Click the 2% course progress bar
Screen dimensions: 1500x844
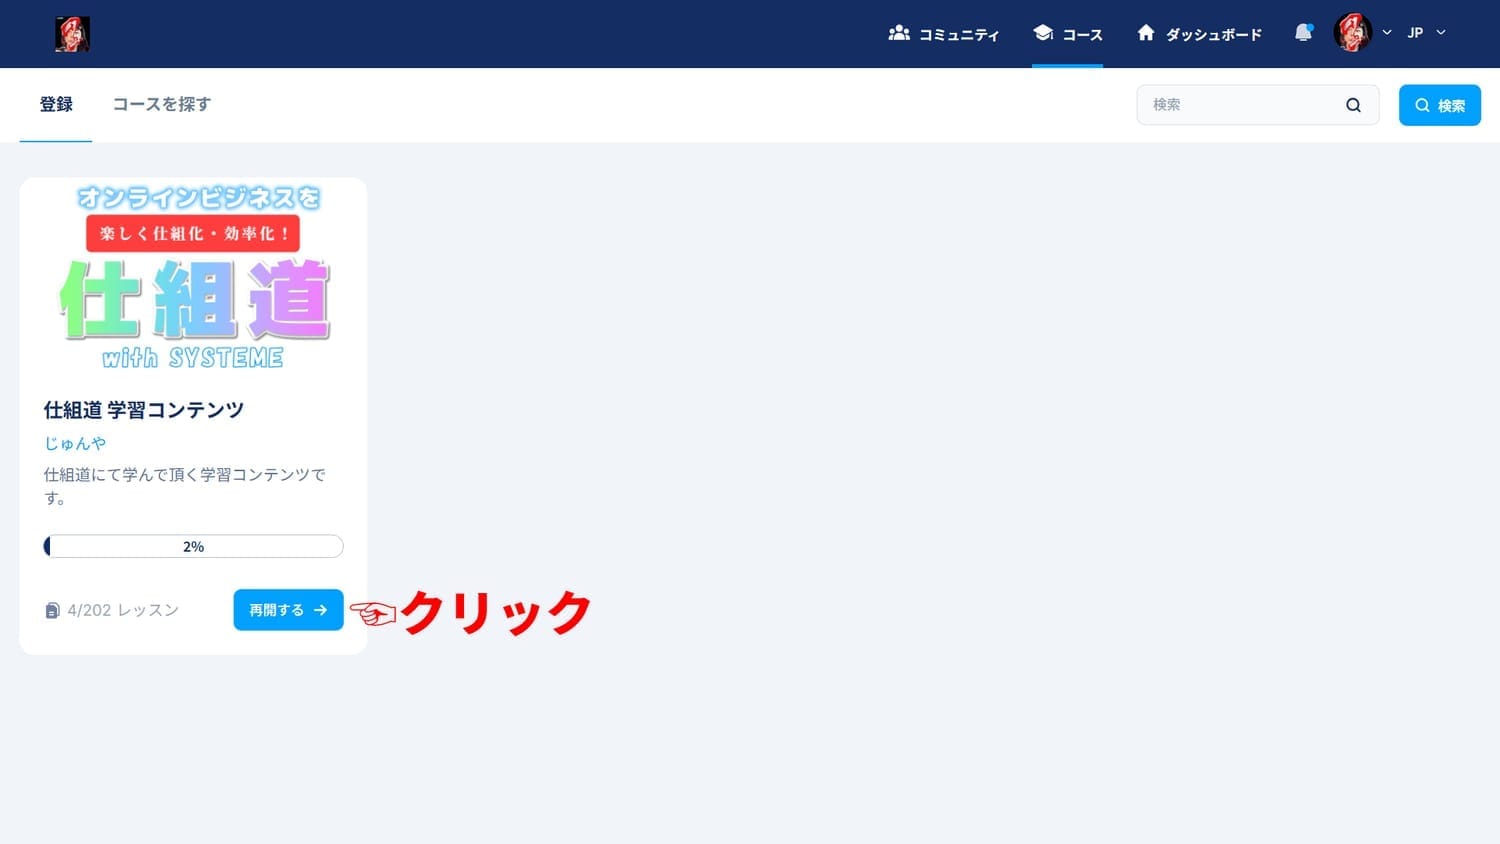point(193,546)
